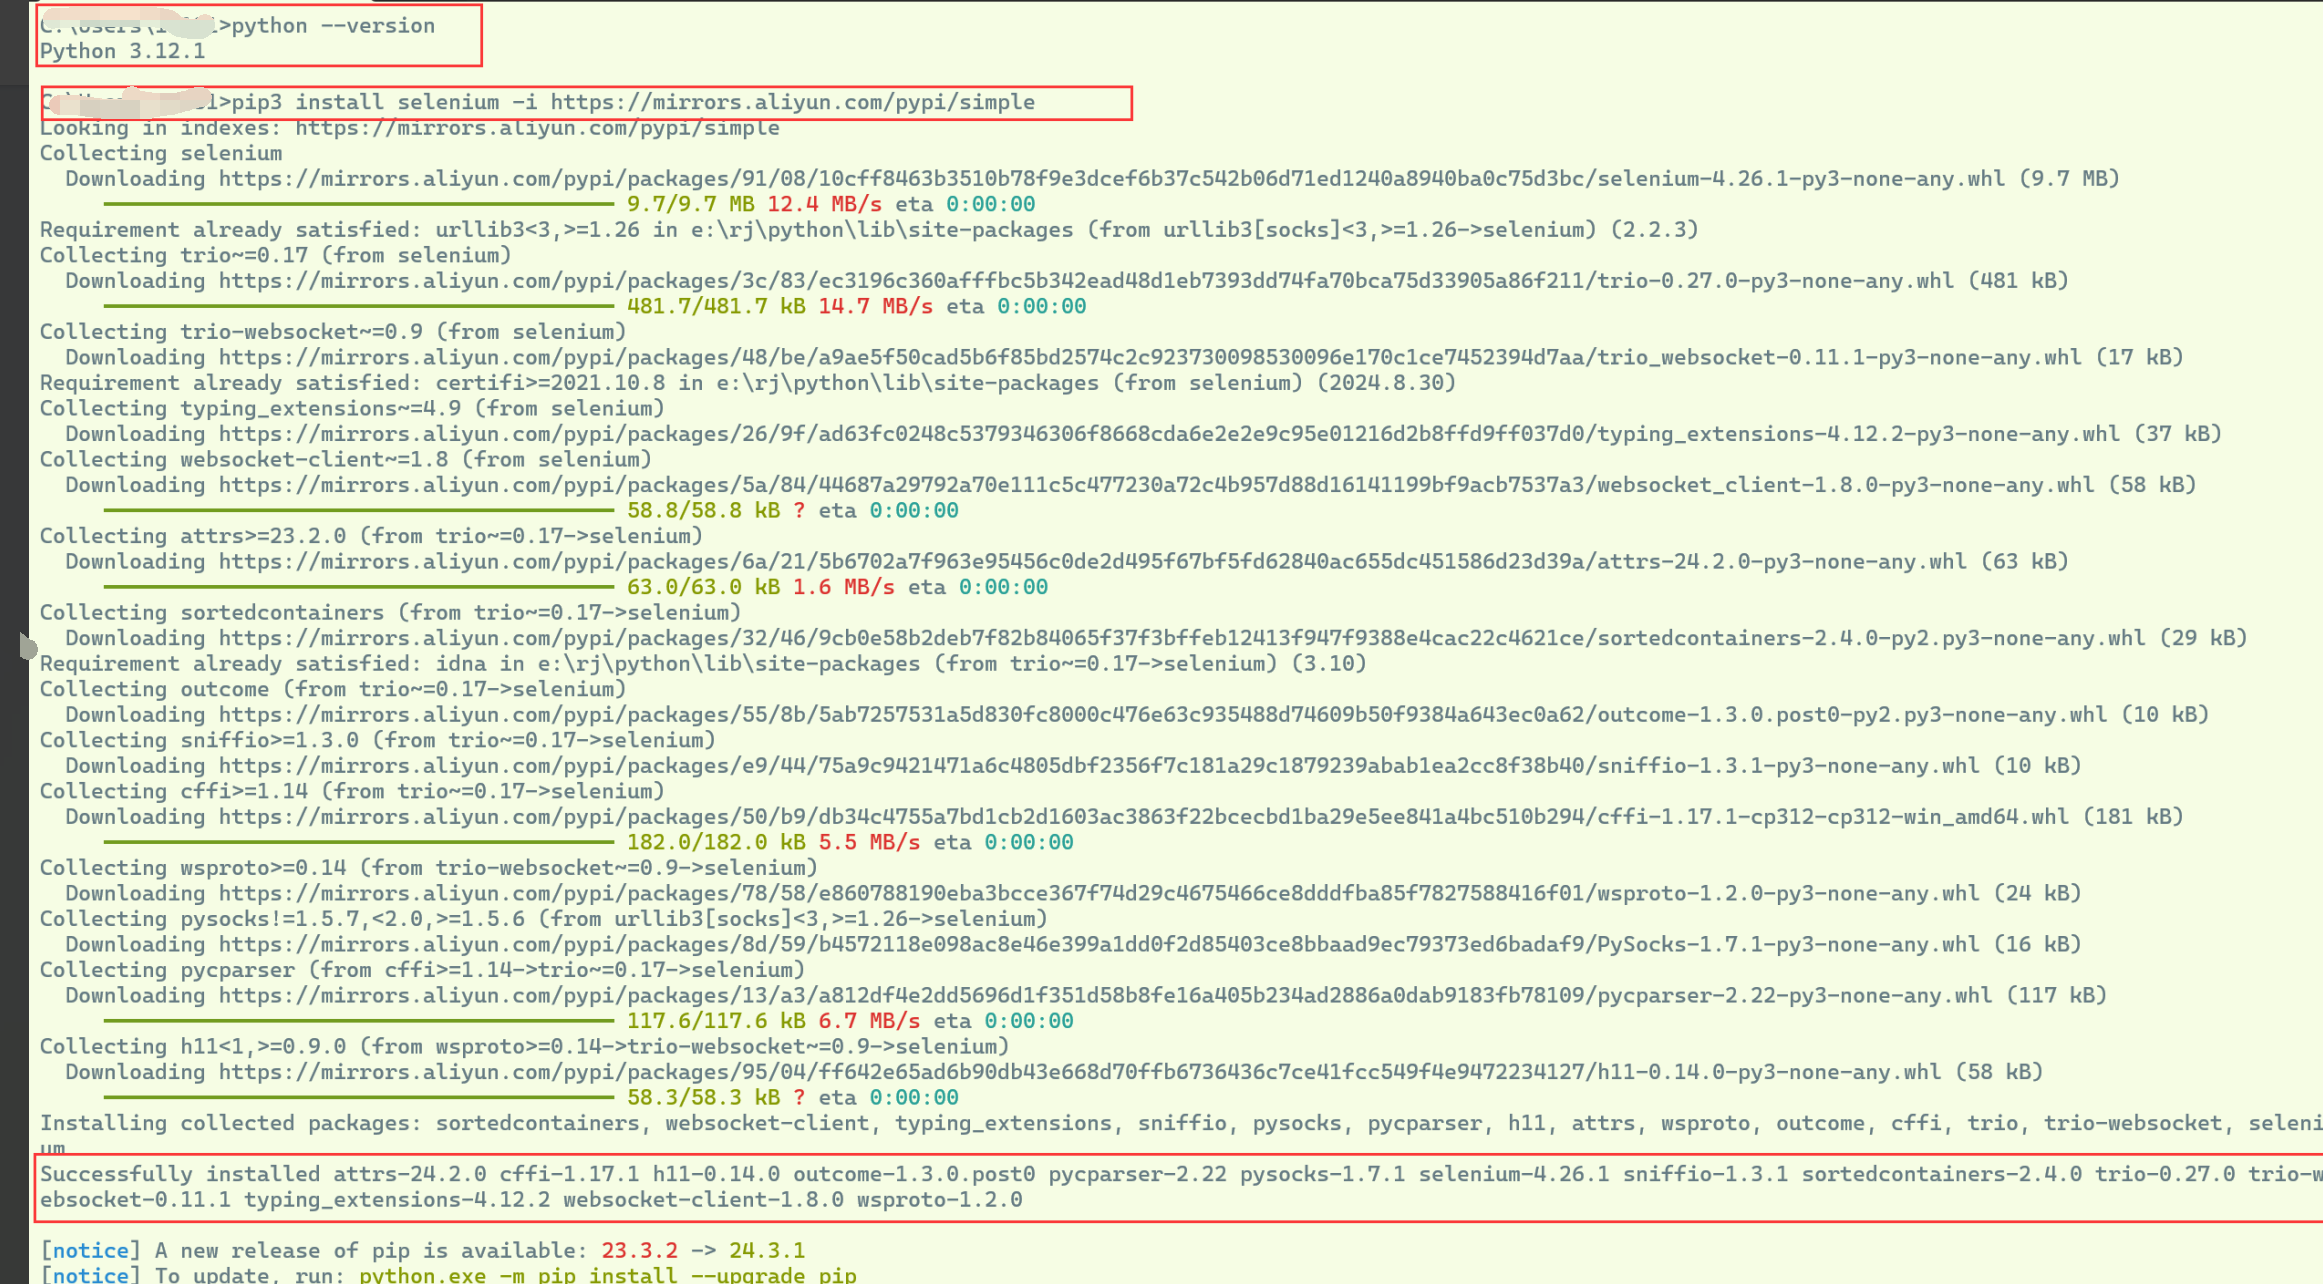Click 'Collecting trio-websocket~=0.9' line
The image size is (2323, 1284).
click(333, 332)
